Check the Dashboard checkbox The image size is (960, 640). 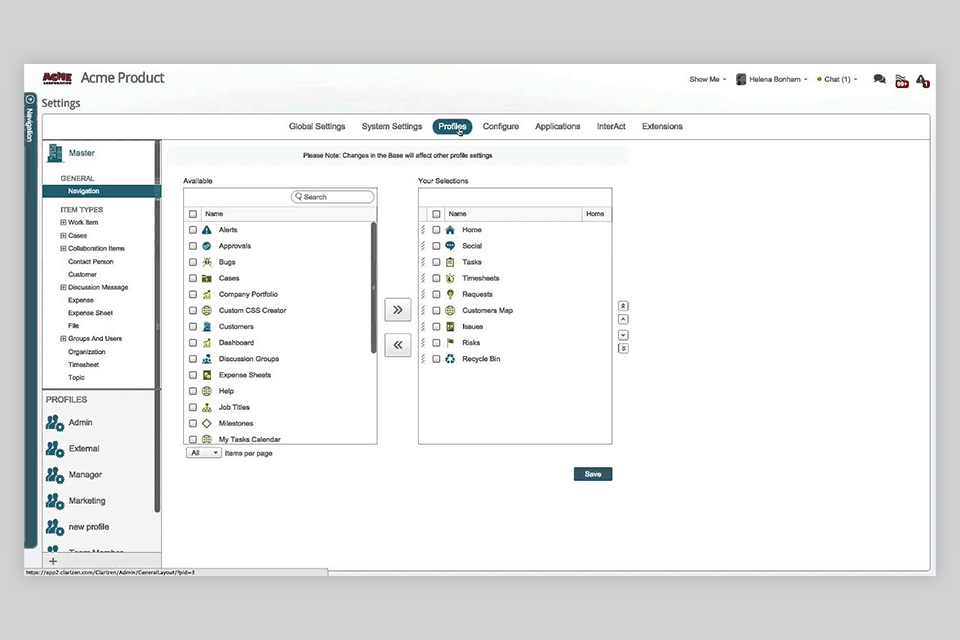193,343
